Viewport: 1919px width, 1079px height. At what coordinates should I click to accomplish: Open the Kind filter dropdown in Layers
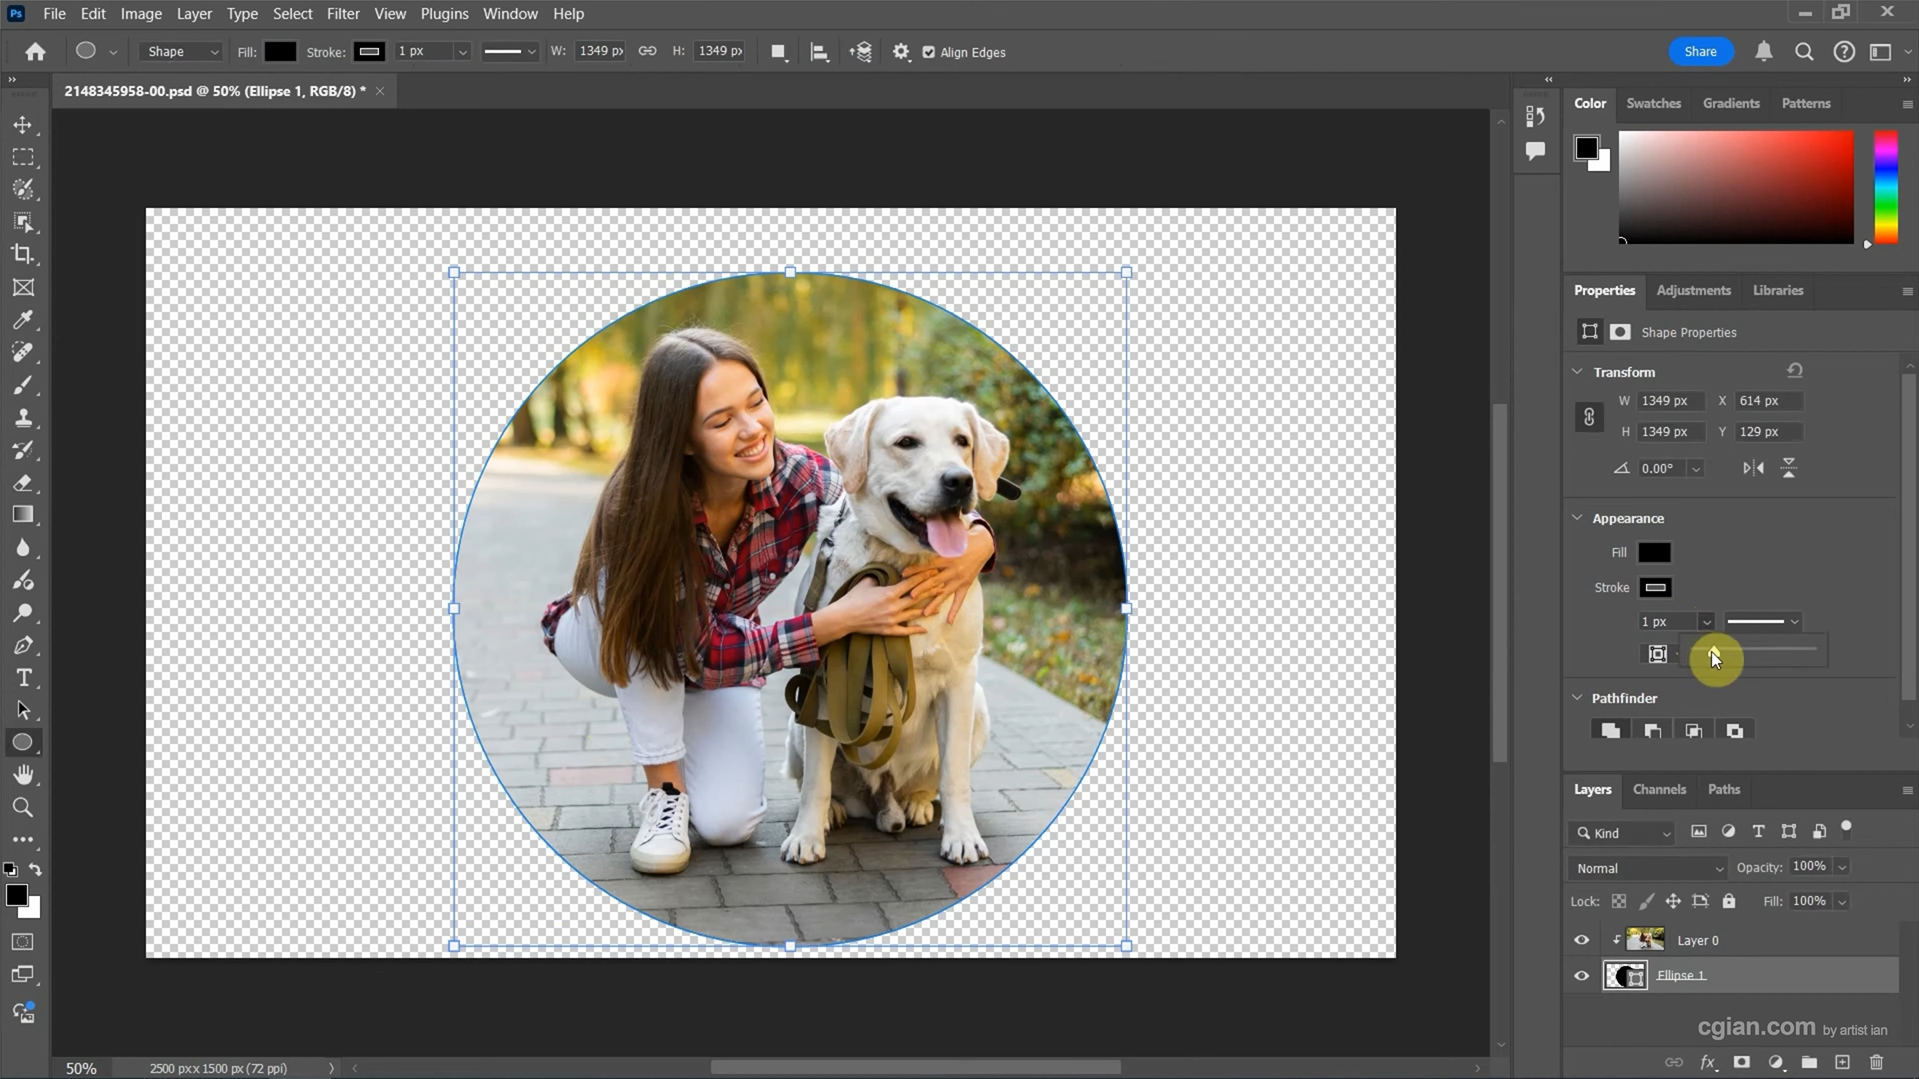pyautogui.click(x=1620, y=832)
